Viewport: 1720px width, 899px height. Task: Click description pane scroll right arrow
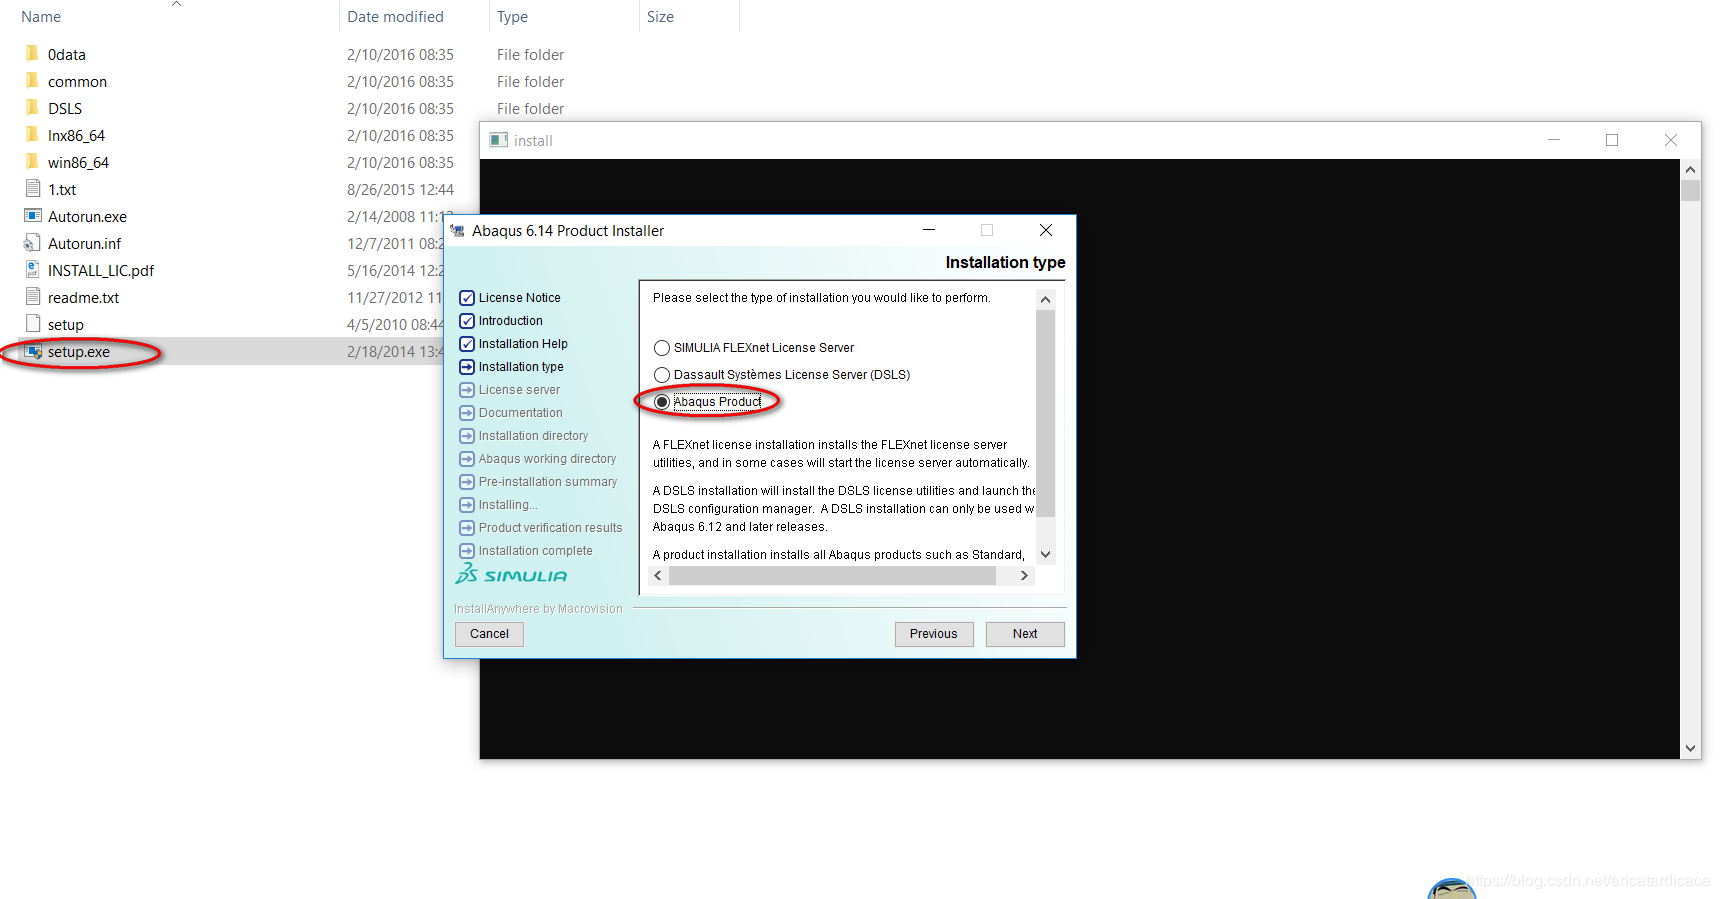(x=1024, y=576)
